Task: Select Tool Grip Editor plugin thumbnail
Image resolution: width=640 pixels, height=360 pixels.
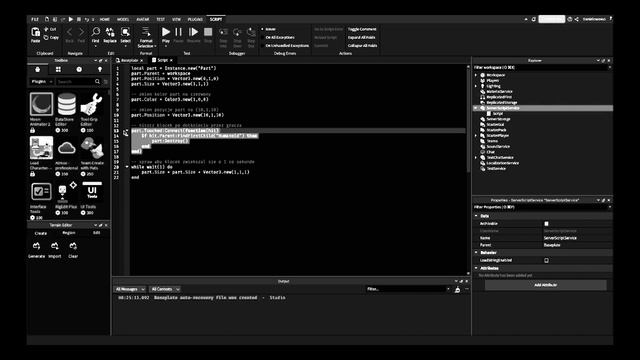Action: coord(91,104)
